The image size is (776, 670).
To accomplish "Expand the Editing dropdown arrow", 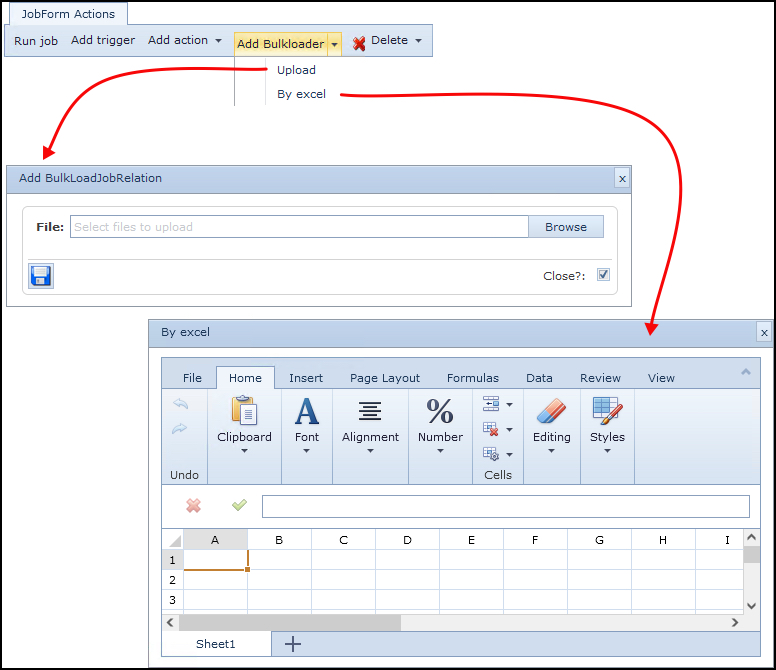I will [x=551, y=451].
